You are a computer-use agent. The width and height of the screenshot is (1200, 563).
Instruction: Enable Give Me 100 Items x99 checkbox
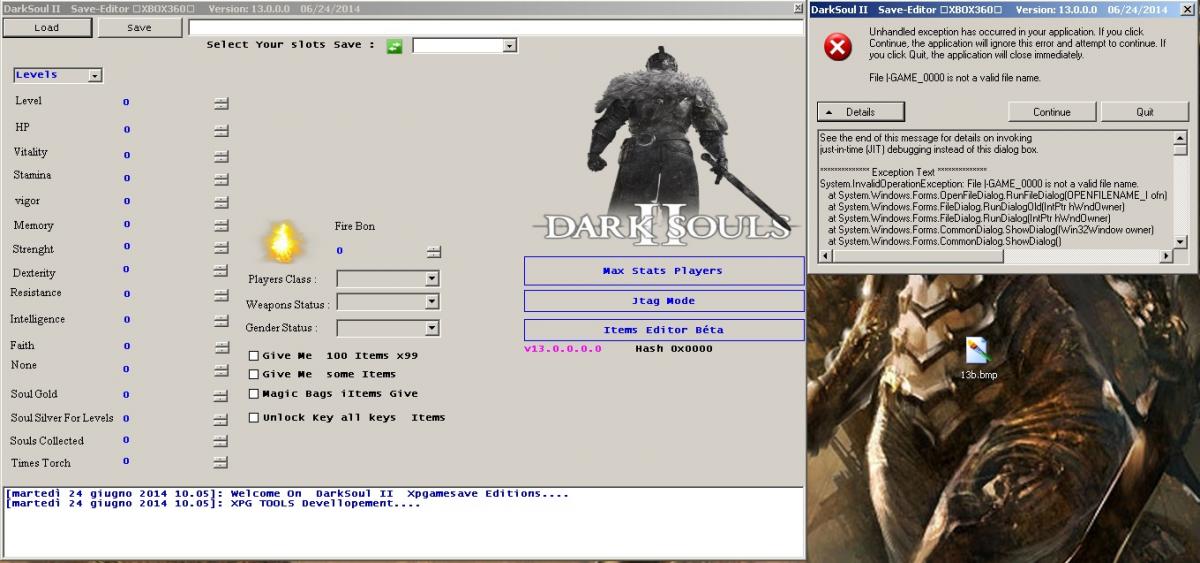[254, 356]
